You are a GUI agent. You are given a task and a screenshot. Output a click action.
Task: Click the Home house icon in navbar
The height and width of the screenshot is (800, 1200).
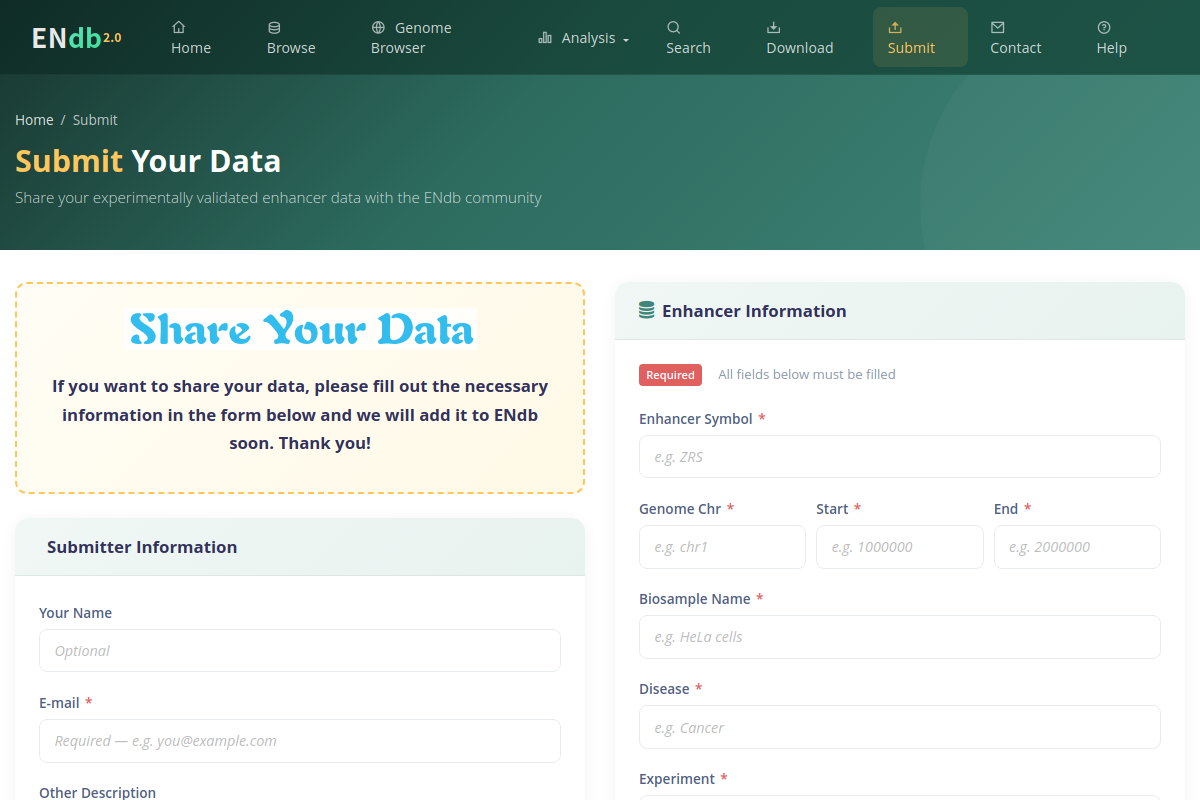pyautogui.click(x=178, y=28)
